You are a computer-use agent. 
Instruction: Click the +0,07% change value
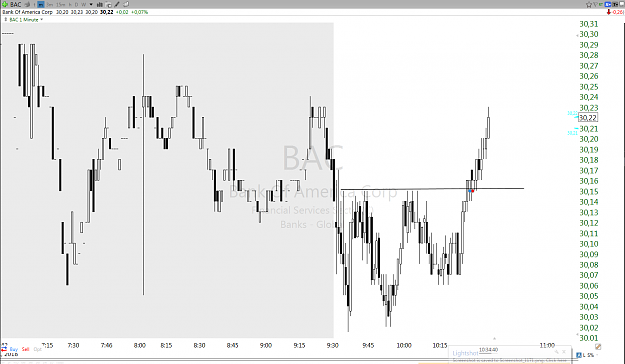click(140, 12)
